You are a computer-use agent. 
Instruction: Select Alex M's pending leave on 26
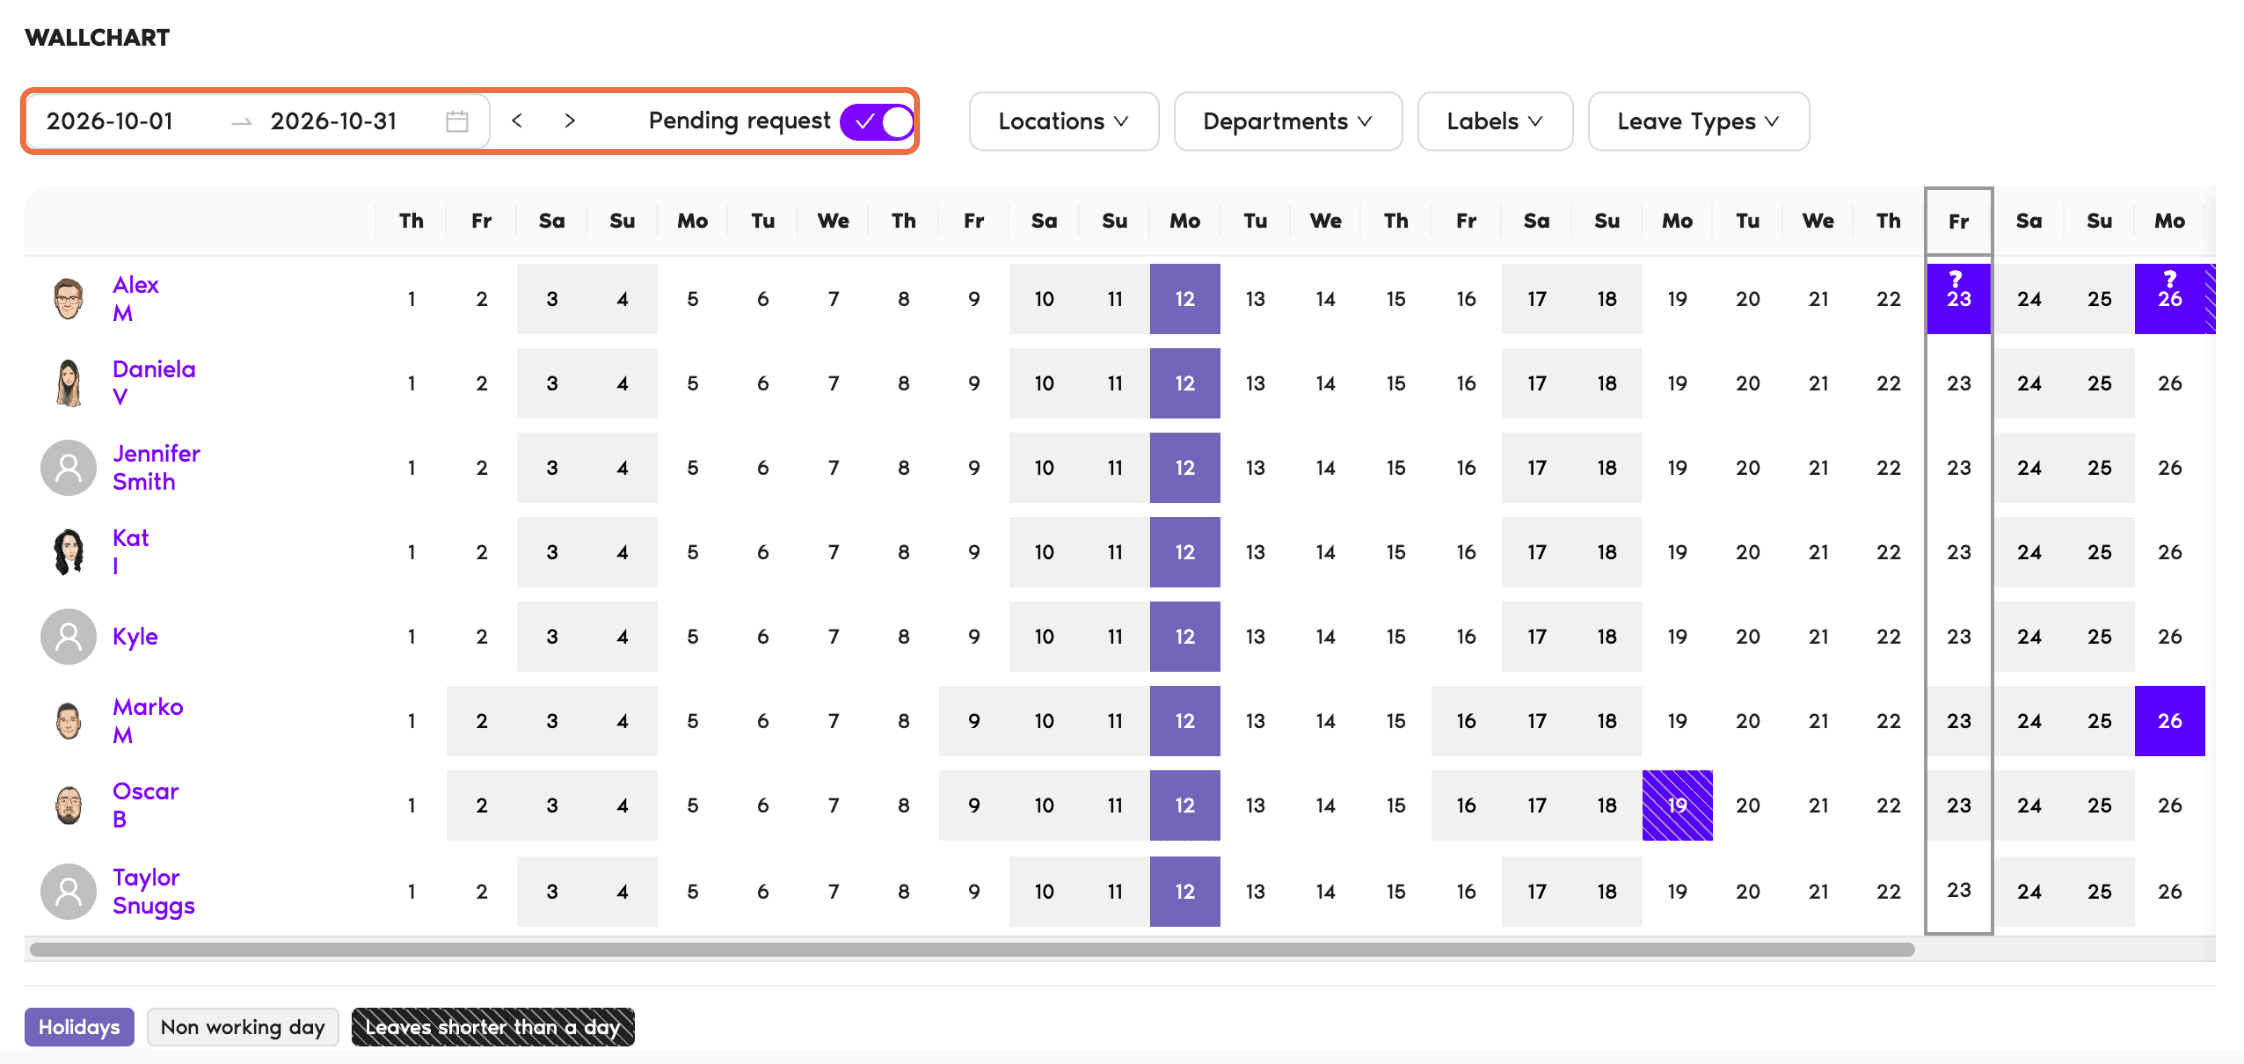tap(2170, 298)
